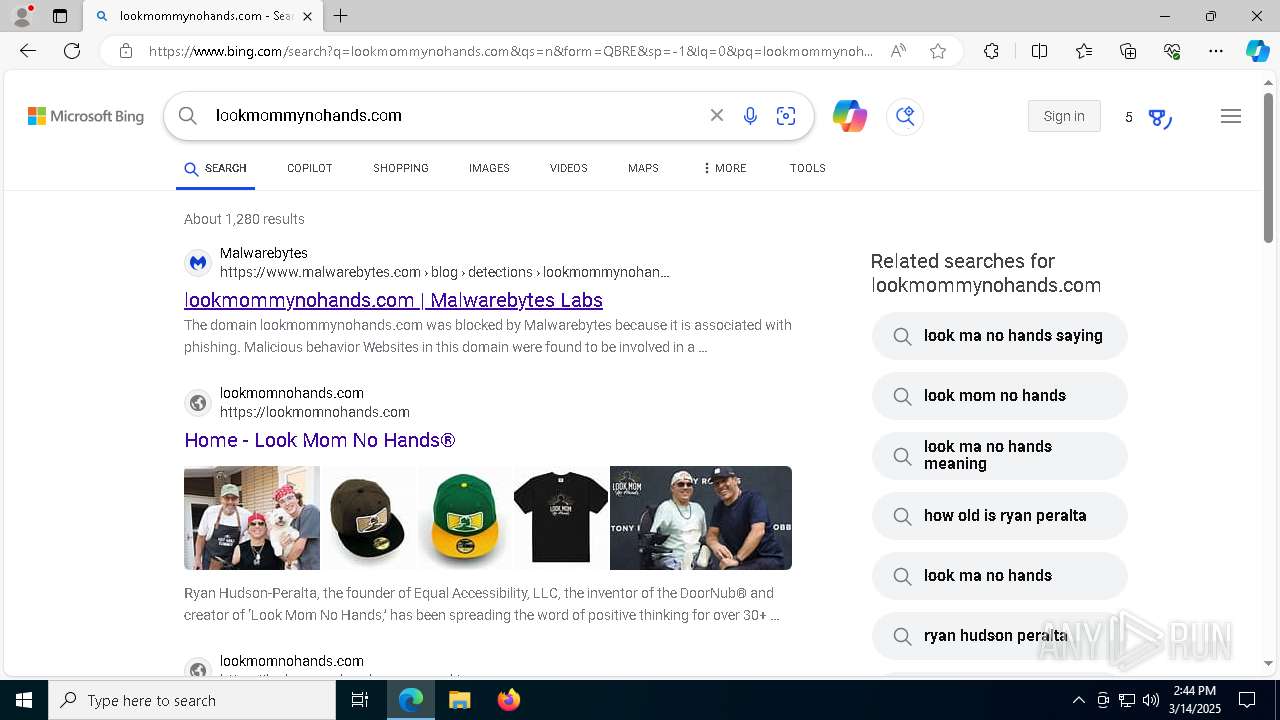Viewport: 1280px width, 720px height.
Task: Open the TOOLS option
Action: point(807,168)
